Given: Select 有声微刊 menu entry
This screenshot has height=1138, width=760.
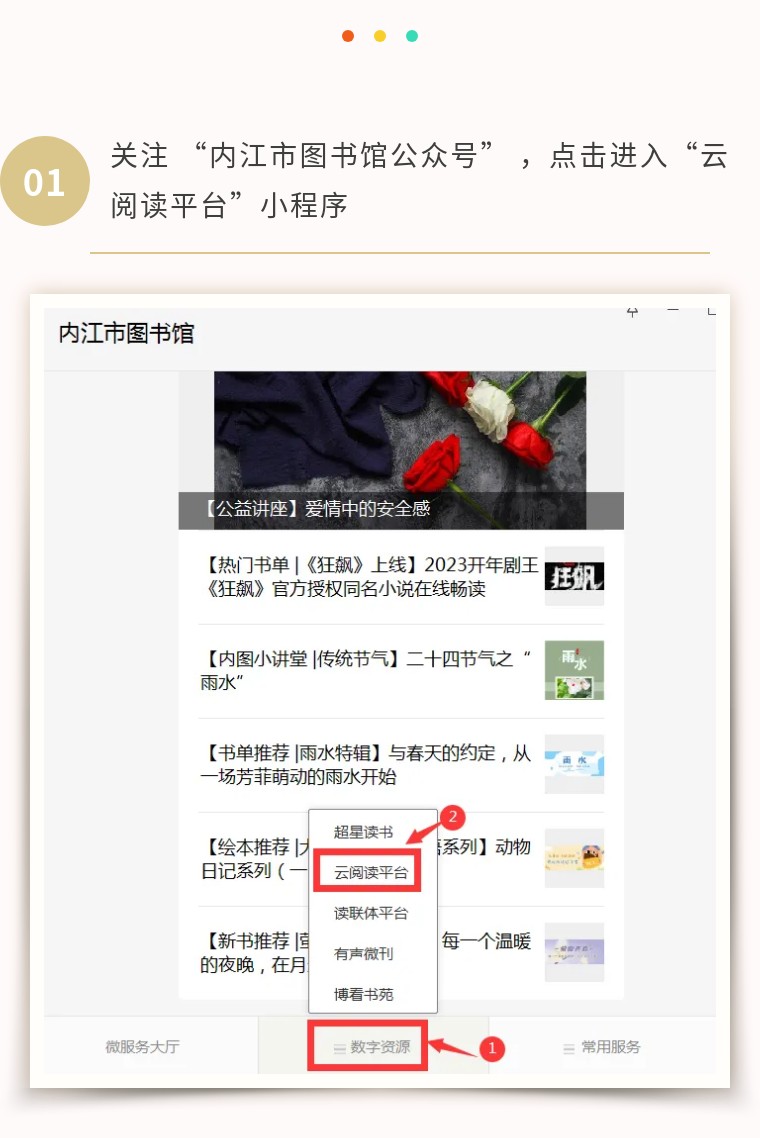Looking at the screenshot, I should [x=364, y=954].
